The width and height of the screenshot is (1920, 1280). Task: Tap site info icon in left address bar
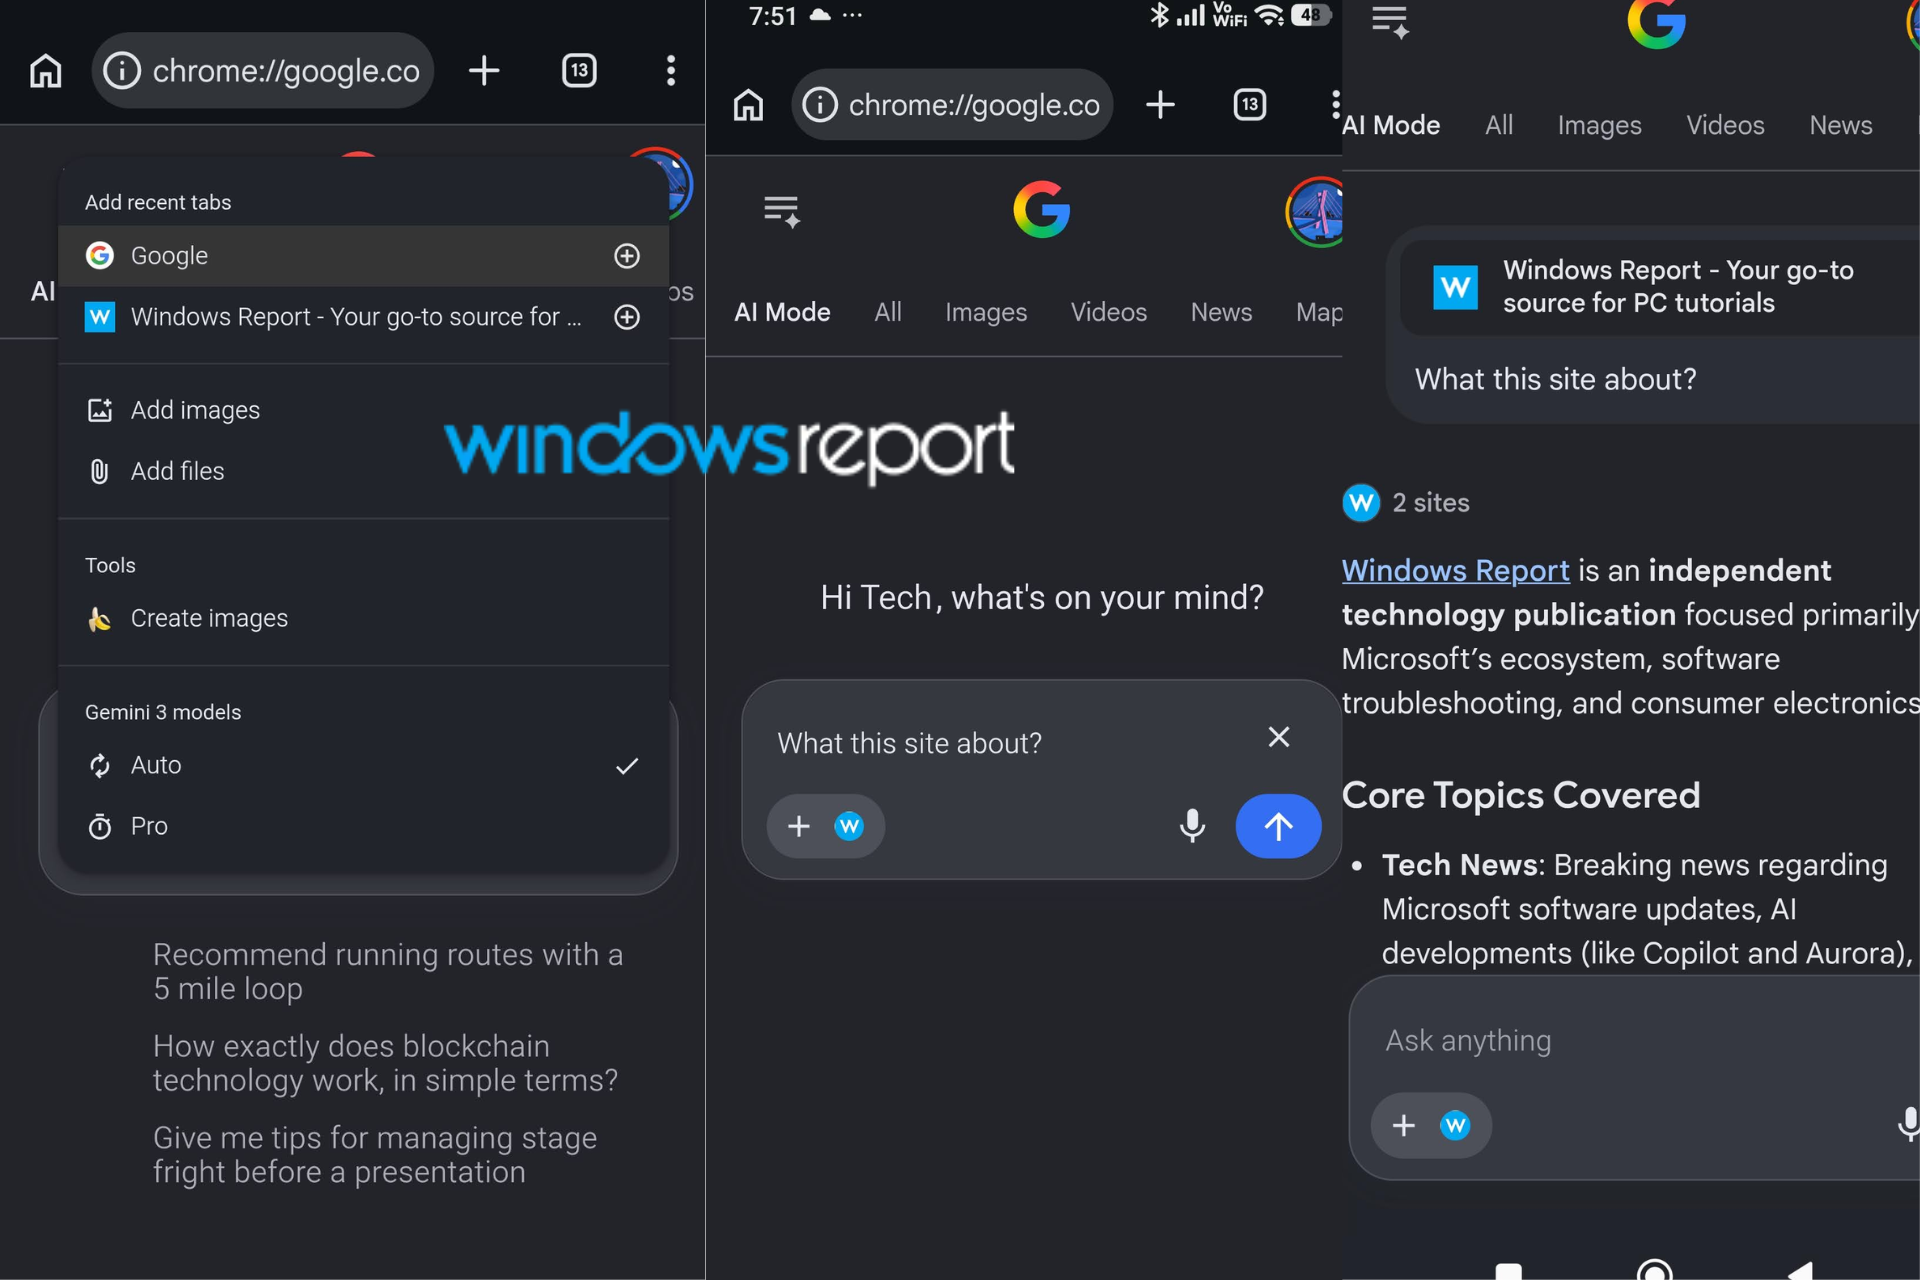[x=122, y=71]
